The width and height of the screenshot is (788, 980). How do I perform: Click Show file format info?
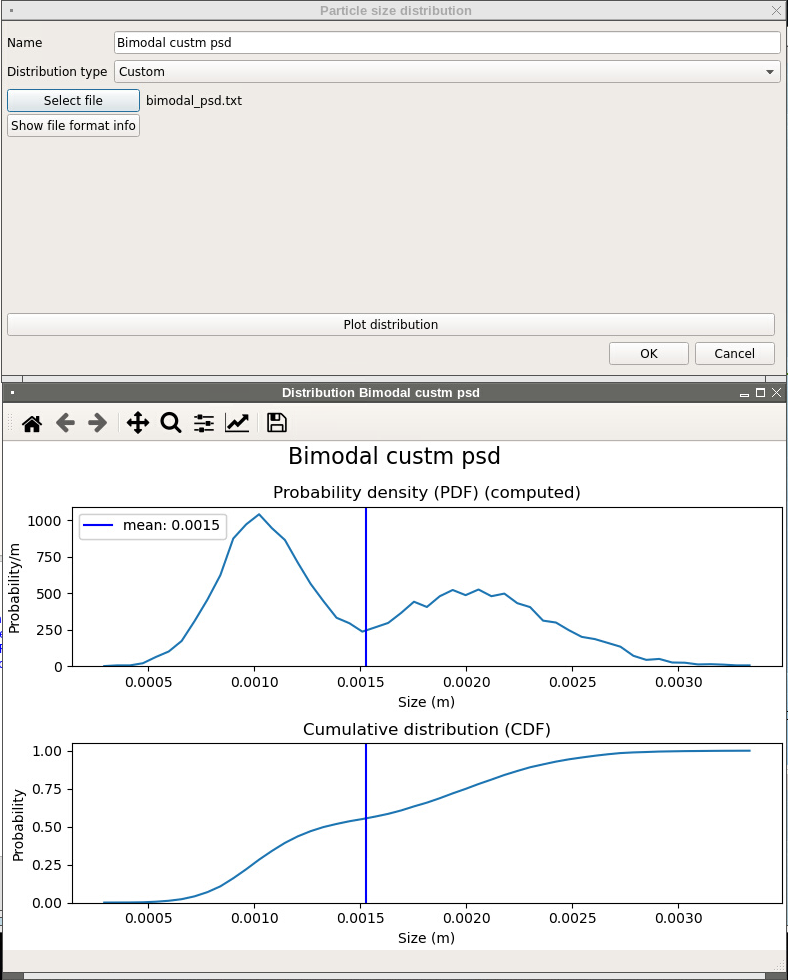point(73,126)
